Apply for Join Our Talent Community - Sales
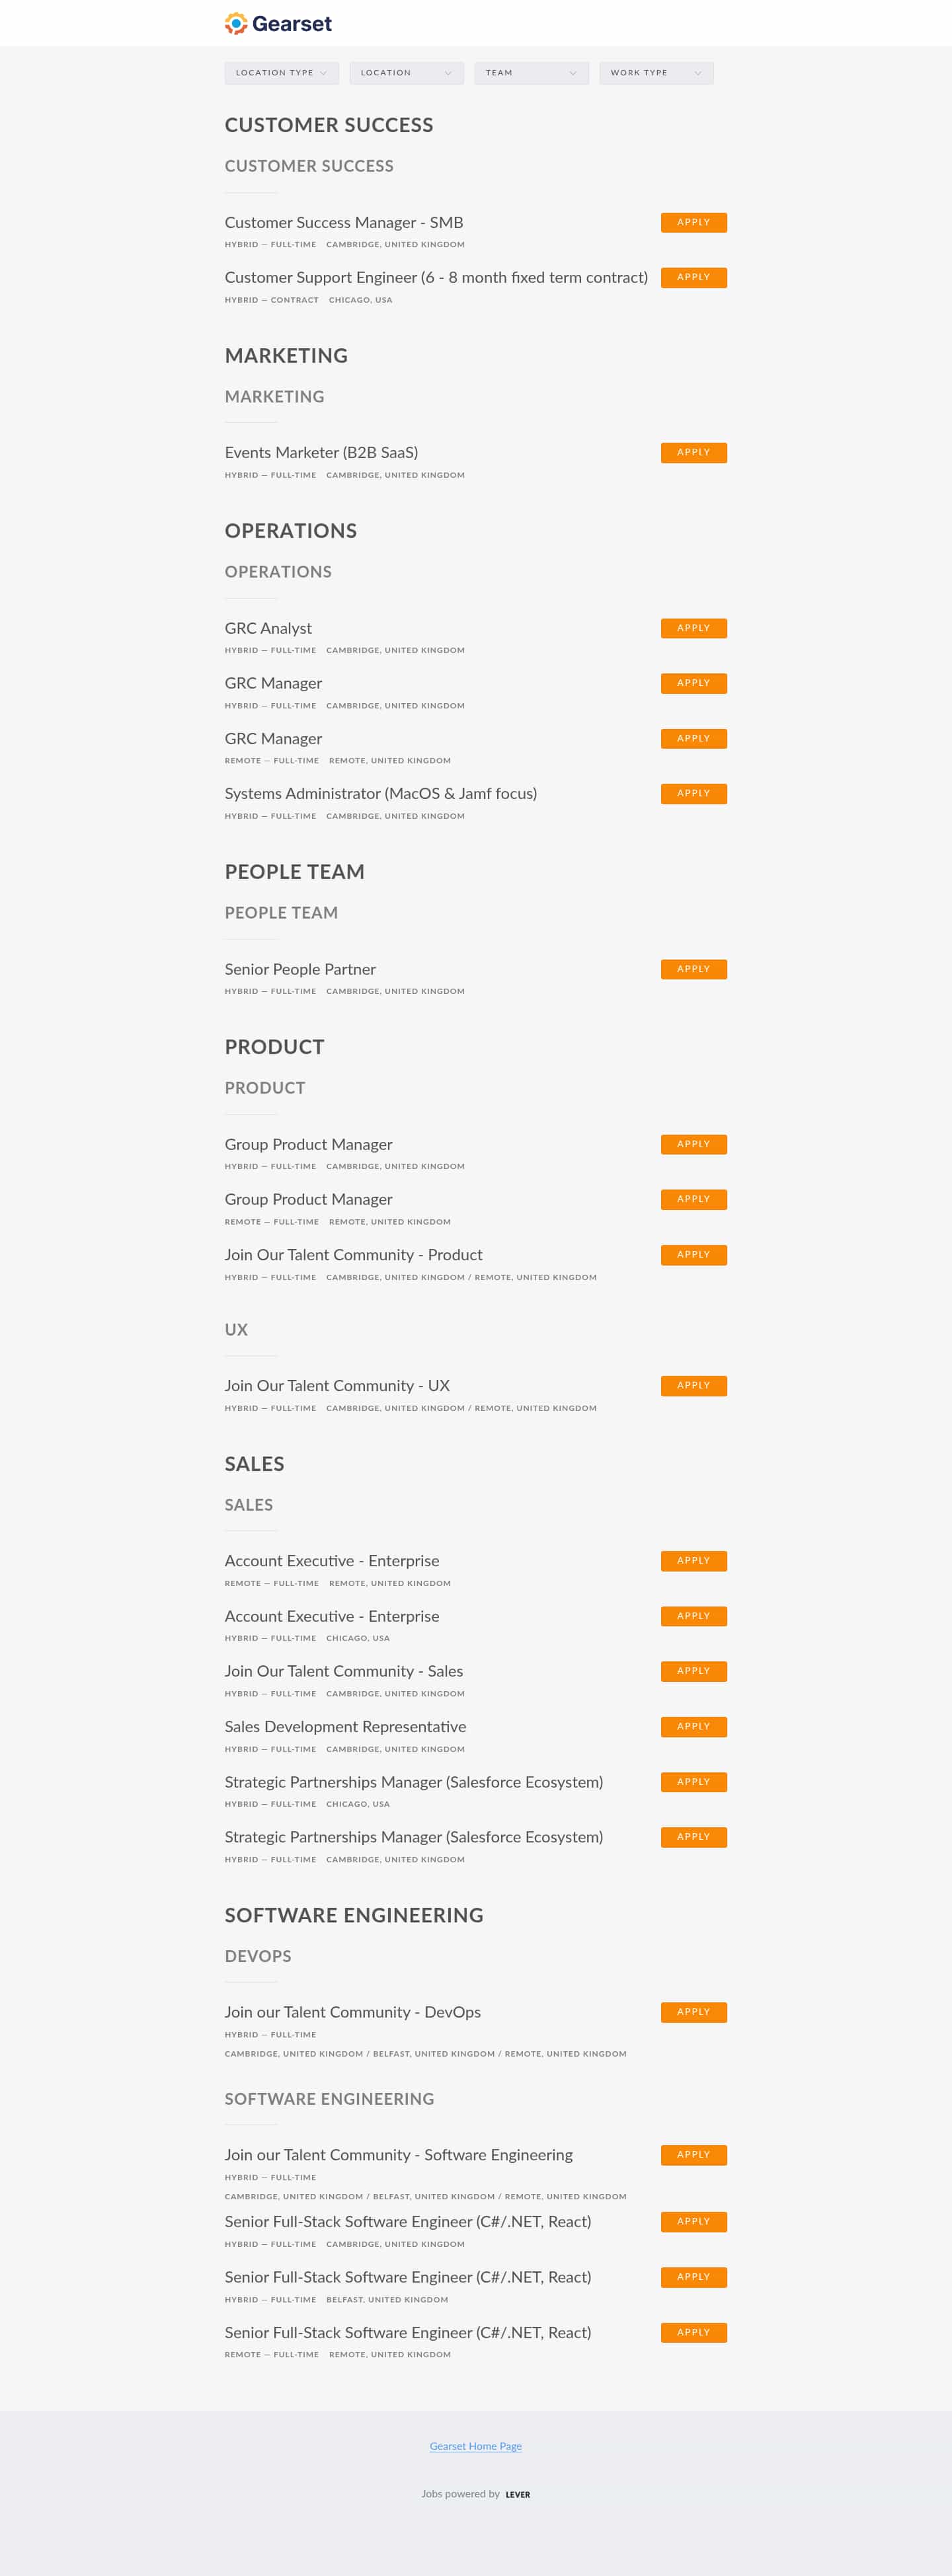 click(x=693, y=1671)
